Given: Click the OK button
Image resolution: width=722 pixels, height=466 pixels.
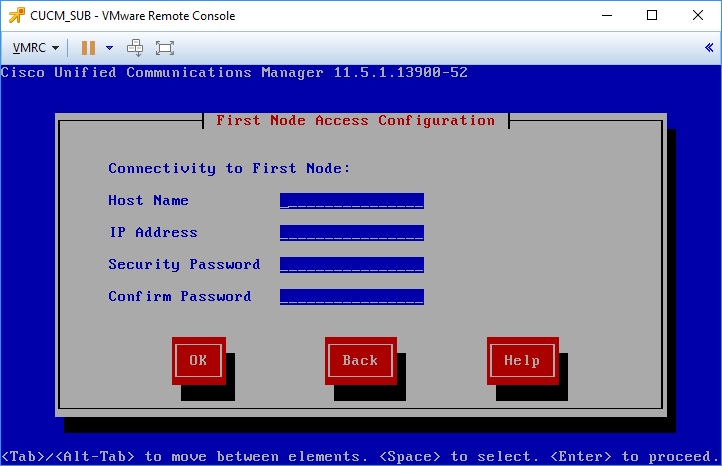Looking at the screenshot, I should point(198,361).
